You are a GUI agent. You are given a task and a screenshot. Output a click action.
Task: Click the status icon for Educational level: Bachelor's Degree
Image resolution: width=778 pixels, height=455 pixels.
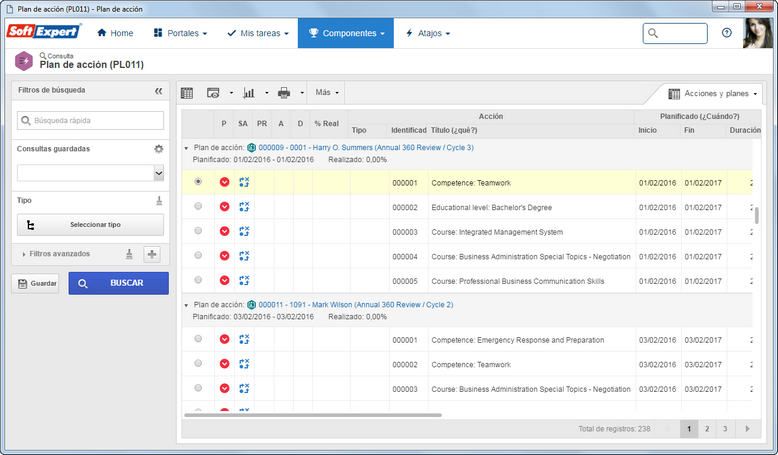(244, 206)
